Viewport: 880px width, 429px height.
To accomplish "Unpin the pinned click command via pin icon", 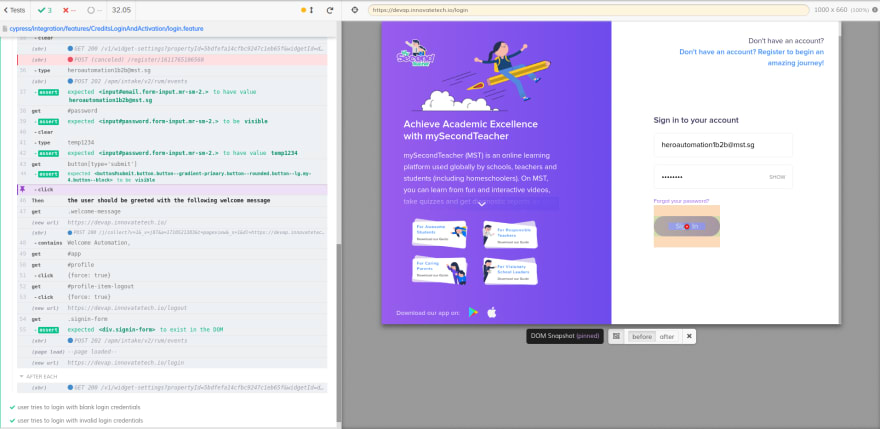I will [x=21, y=190].
